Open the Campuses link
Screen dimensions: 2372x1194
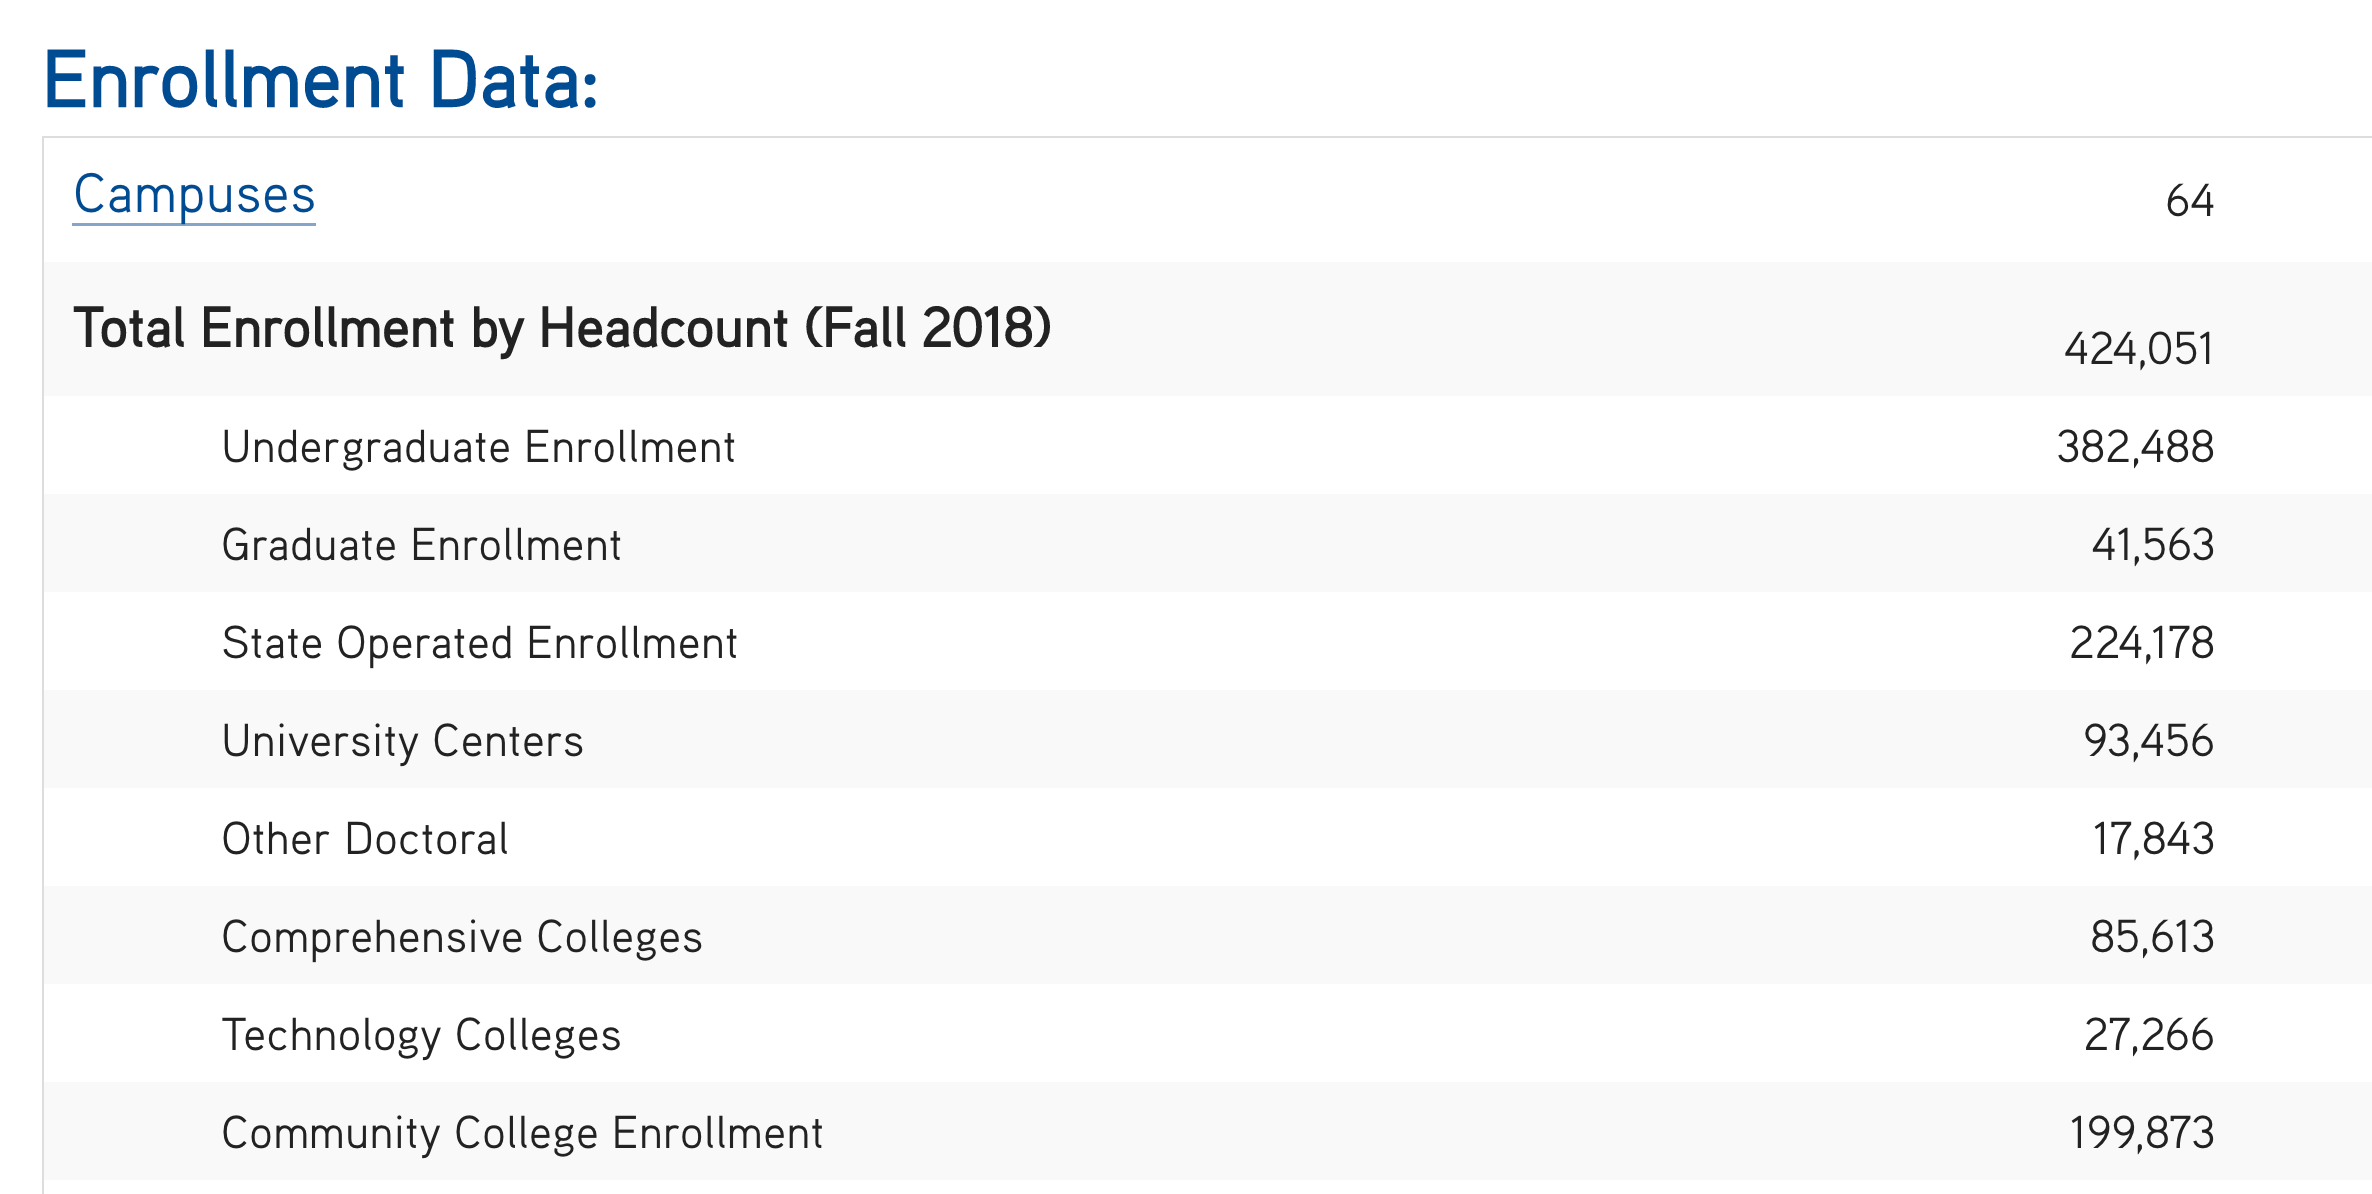click(x=194, y=195)
